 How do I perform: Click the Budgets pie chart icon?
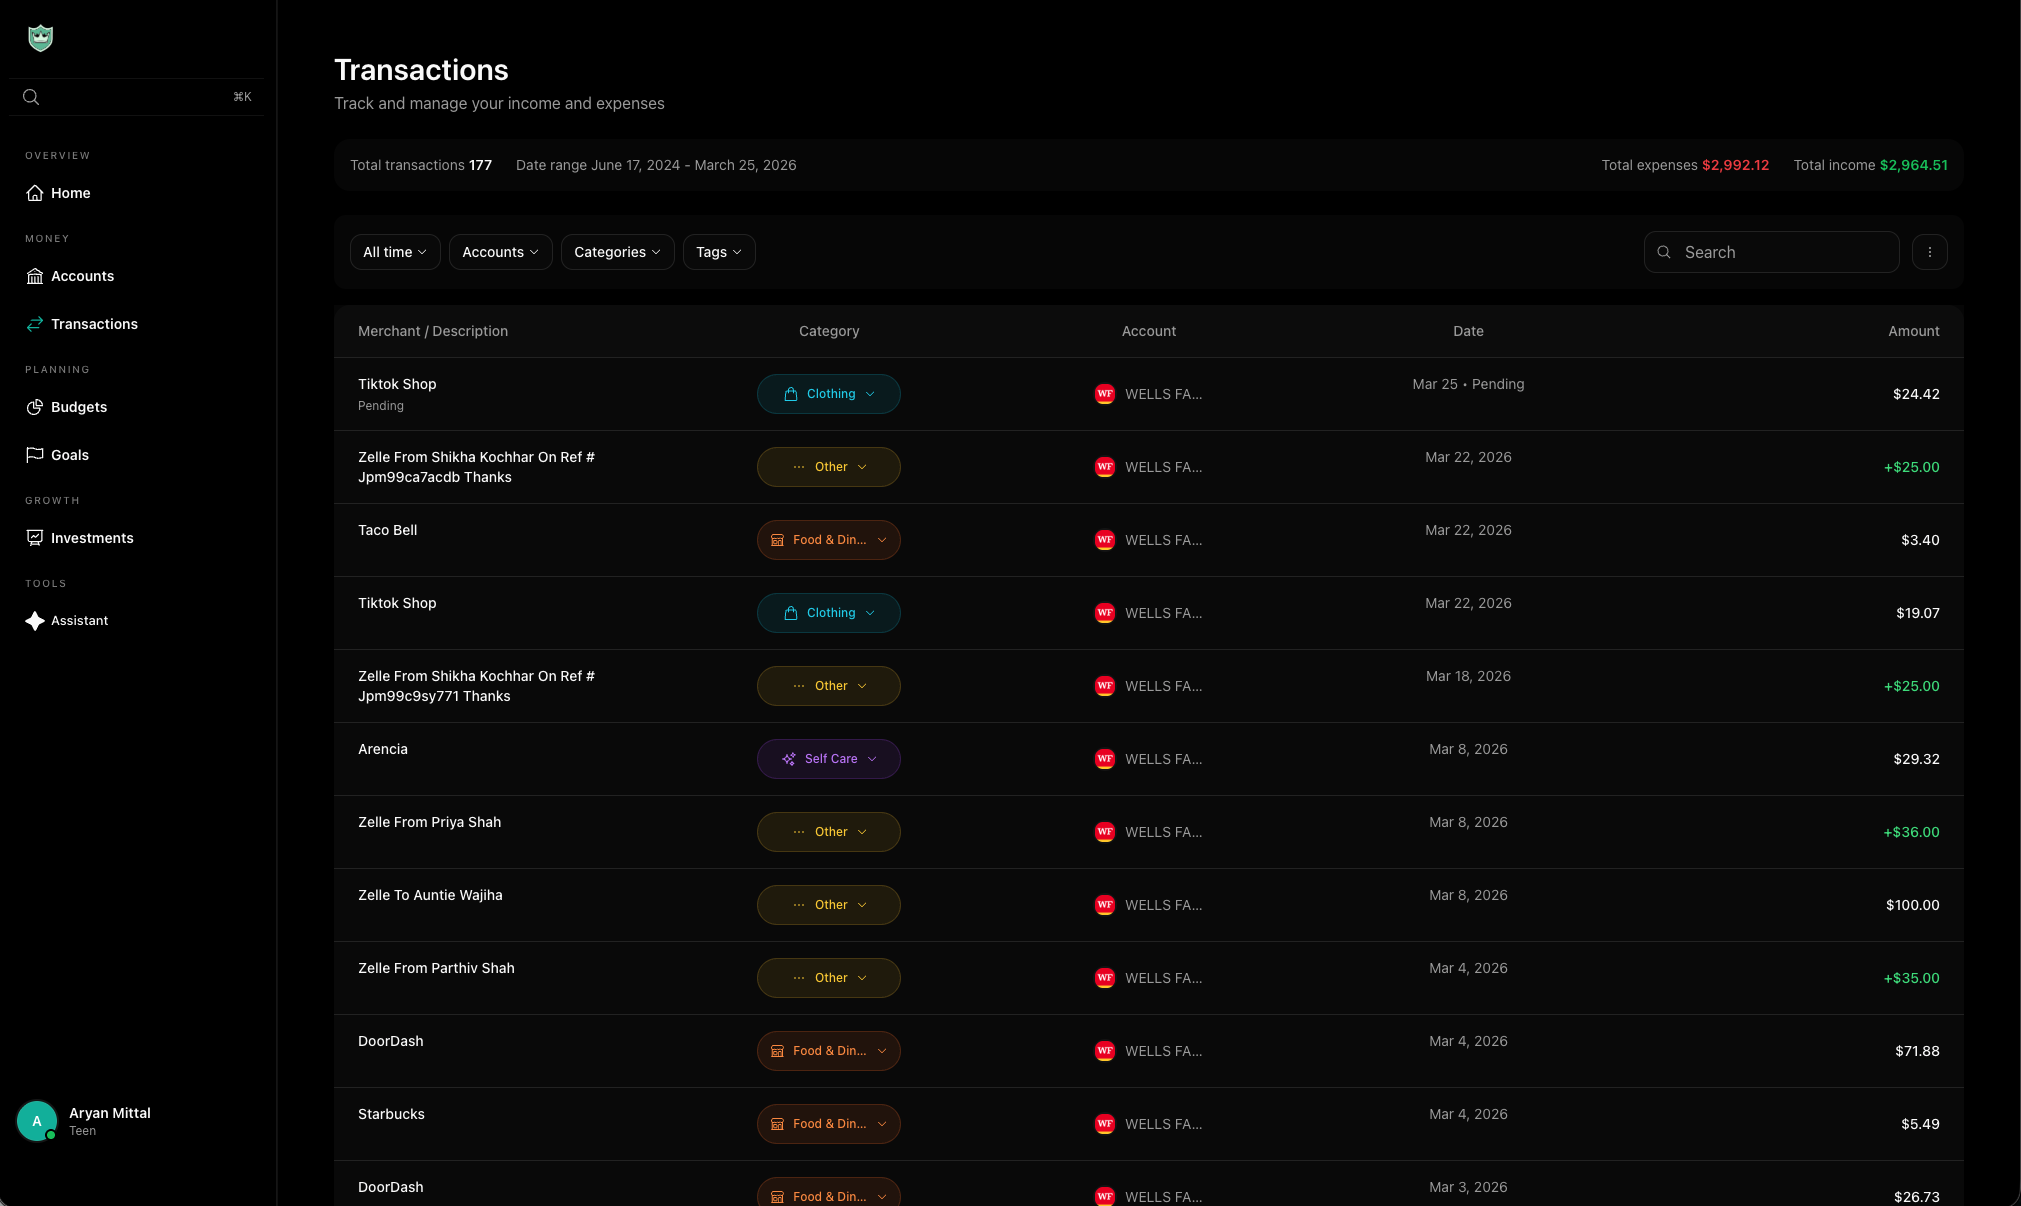click(35, 407)
